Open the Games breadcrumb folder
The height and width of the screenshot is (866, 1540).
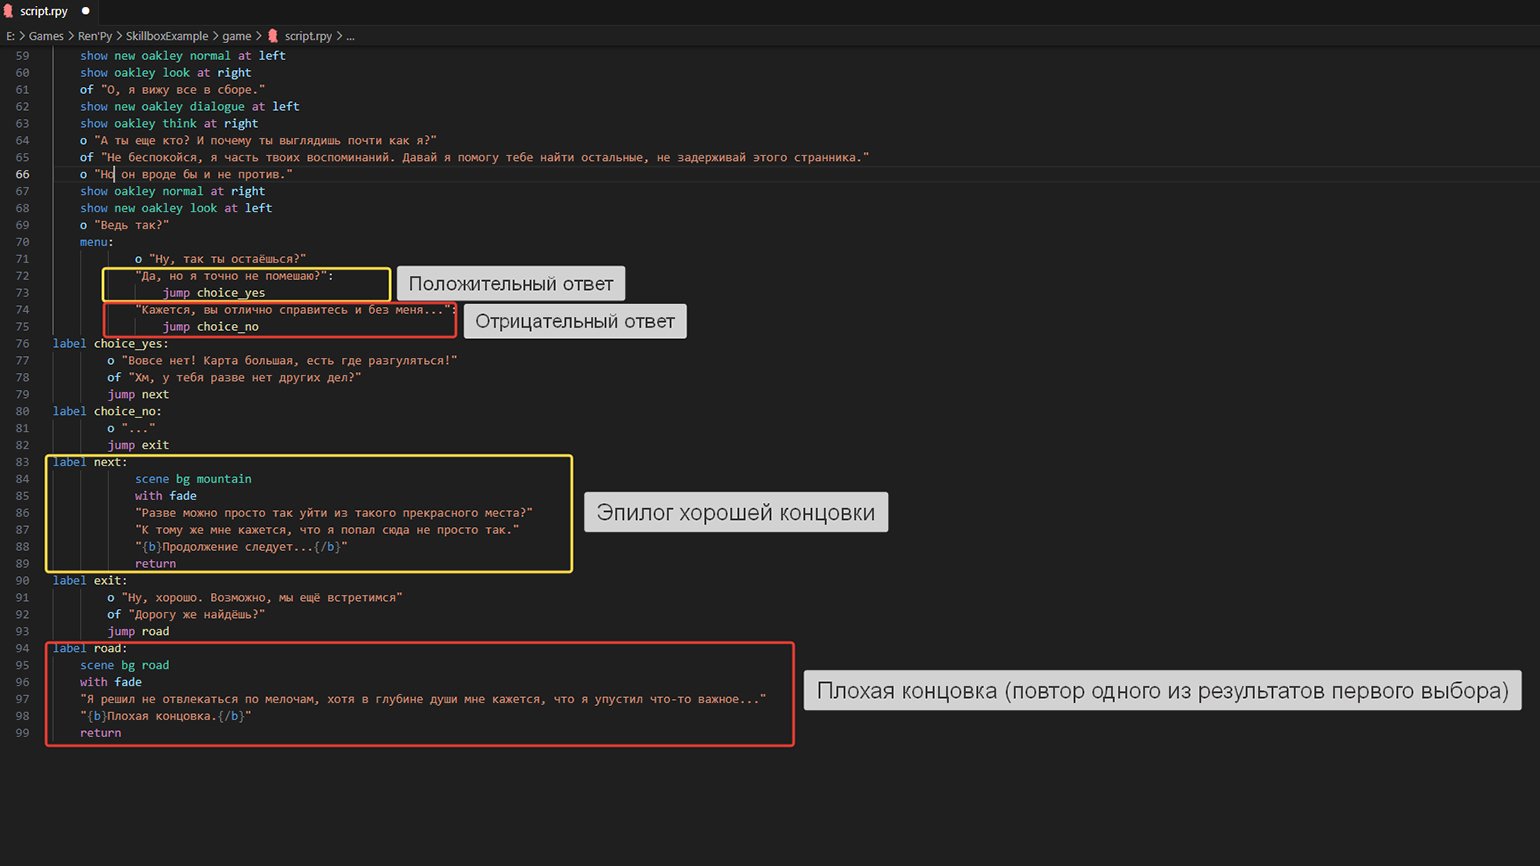point(46,36)
